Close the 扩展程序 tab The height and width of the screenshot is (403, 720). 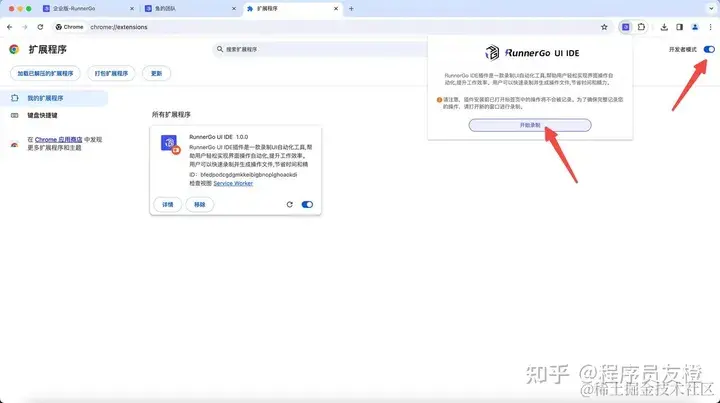click(336, 8)
